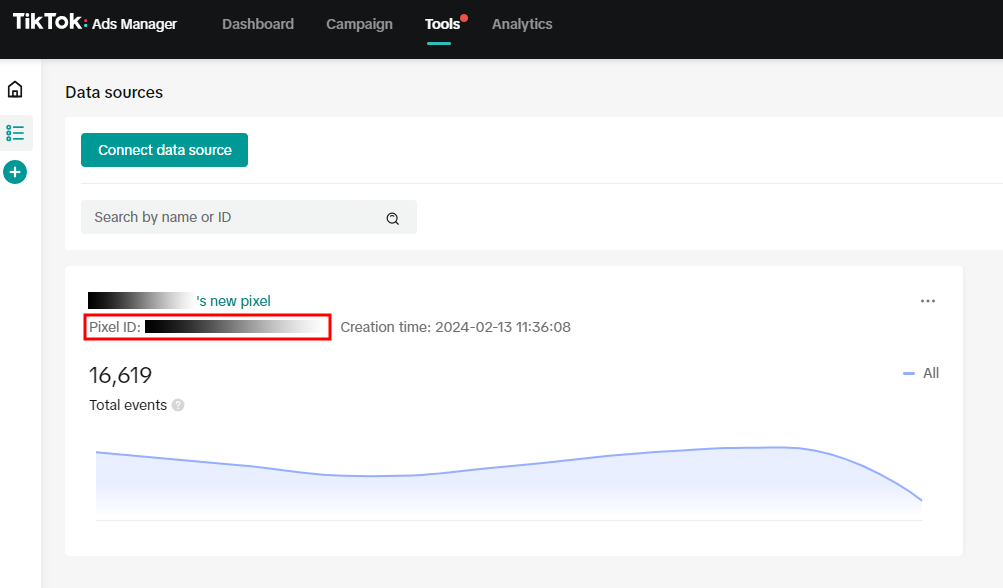Select the list icon in the sidebar
Viewport: 1003px width, 588px height.
pos(15,132)
